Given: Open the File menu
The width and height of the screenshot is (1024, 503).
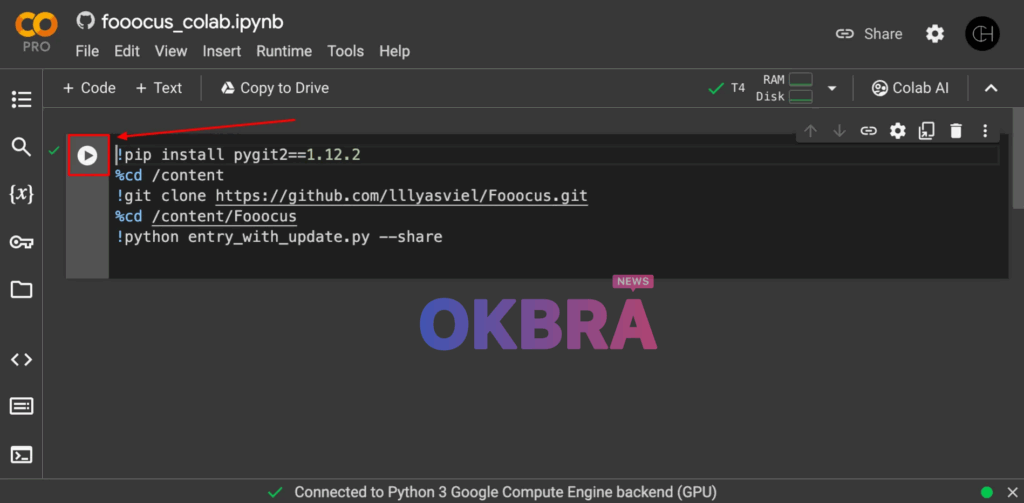Looking at the screenshot, I should (87, 51).
